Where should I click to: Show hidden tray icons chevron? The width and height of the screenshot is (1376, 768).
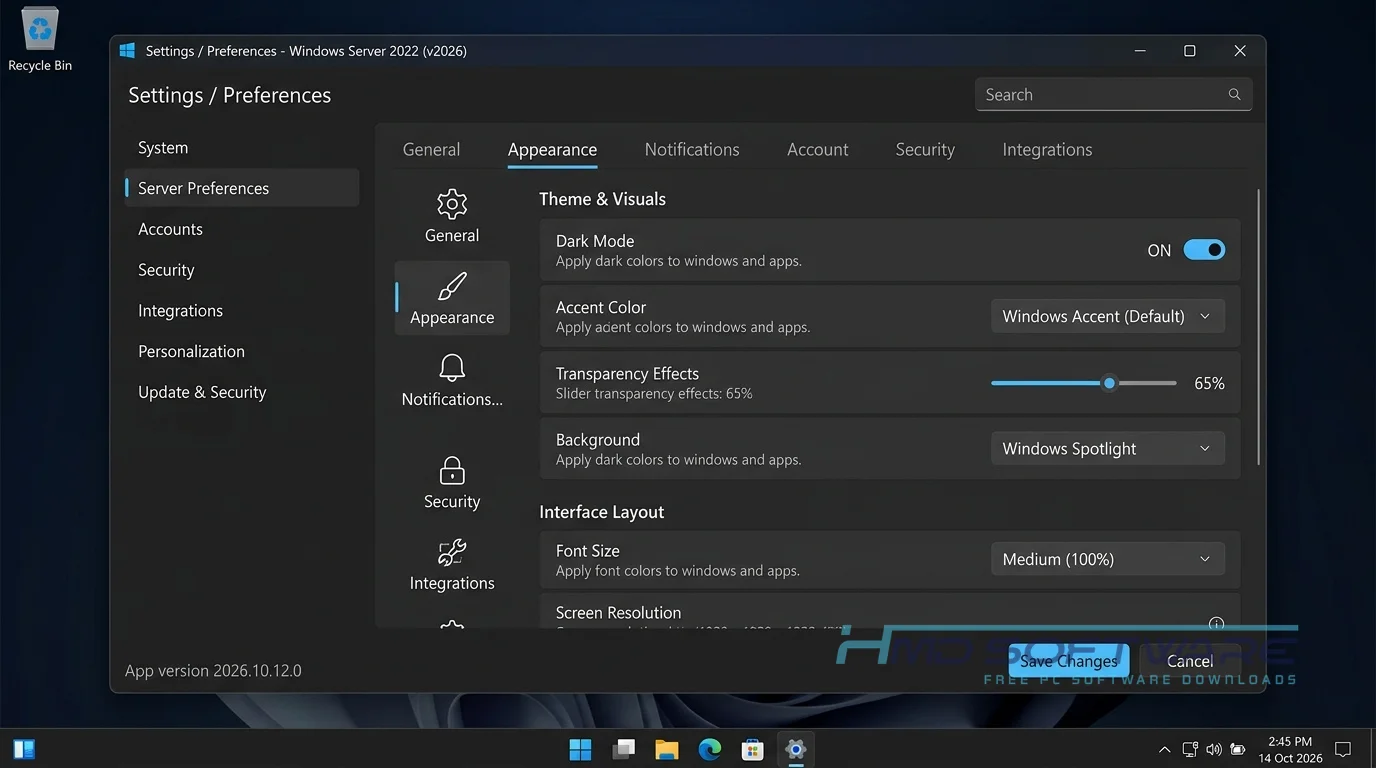1164,749
